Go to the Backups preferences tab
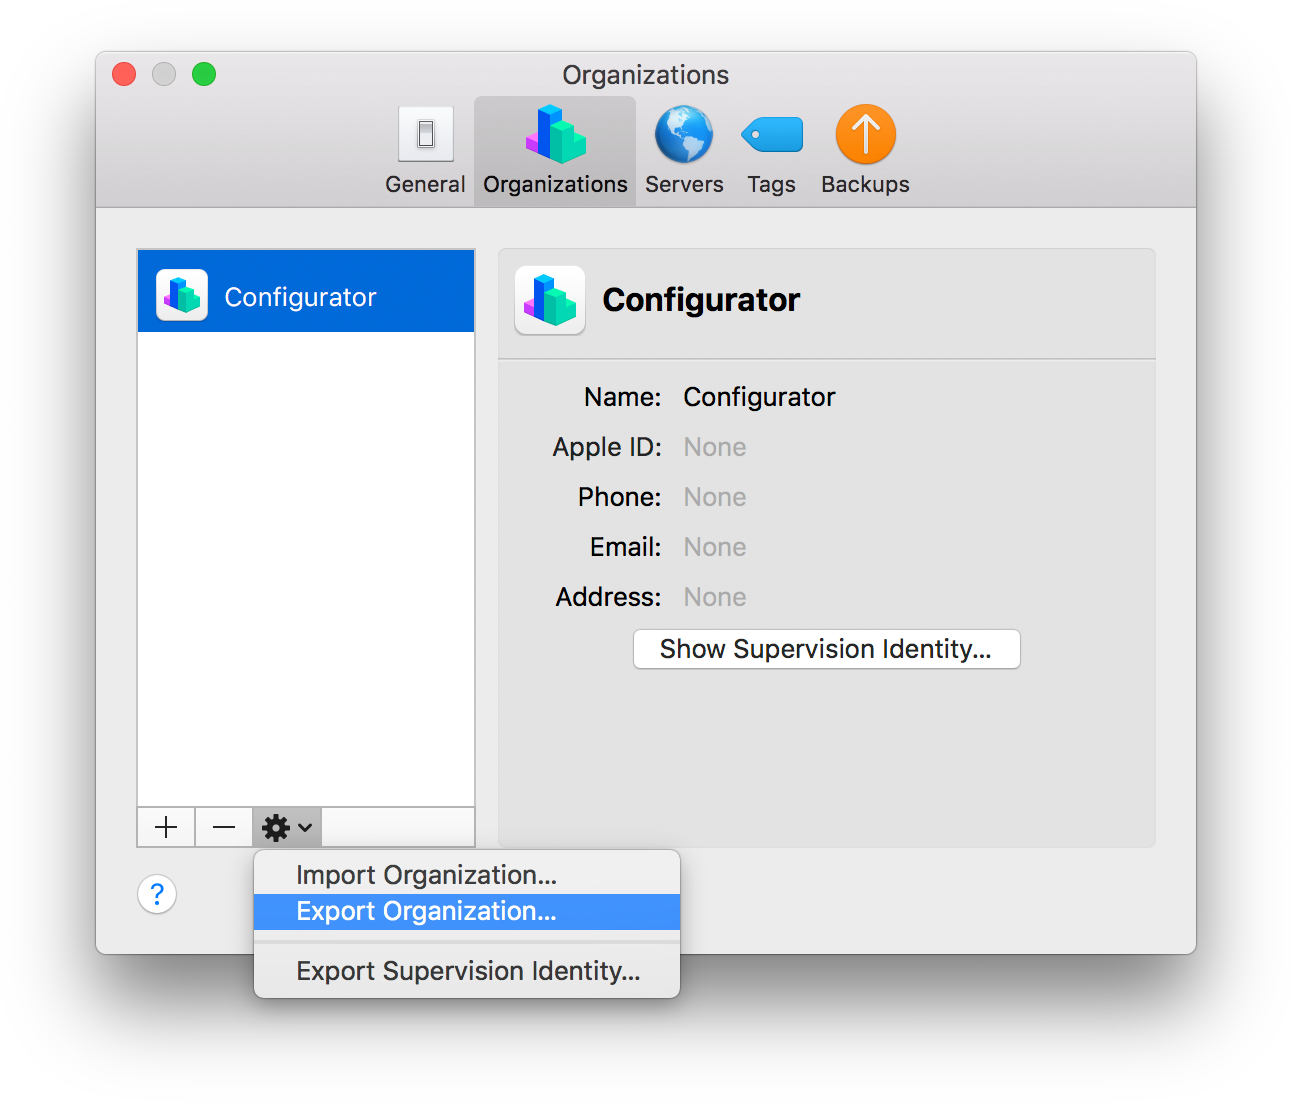 [x=865, y=151]
